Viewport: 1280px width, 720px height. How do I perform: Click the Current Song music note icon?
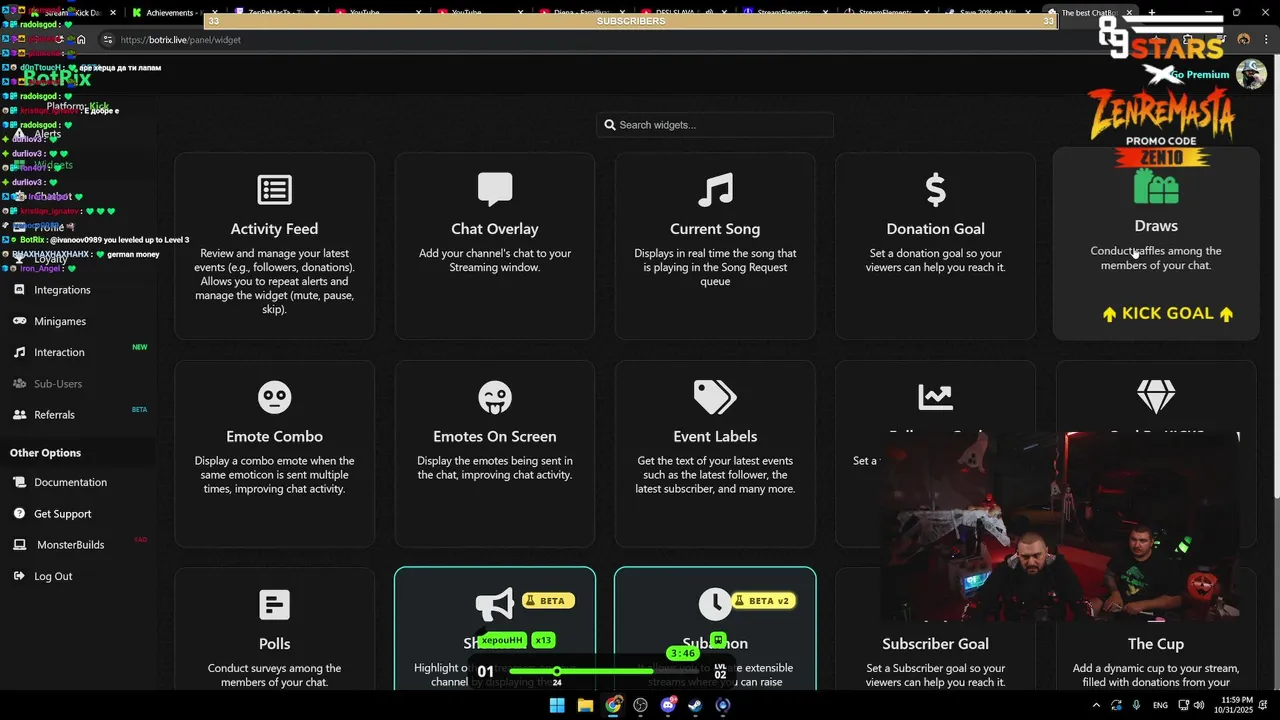[x=715, y=190]
